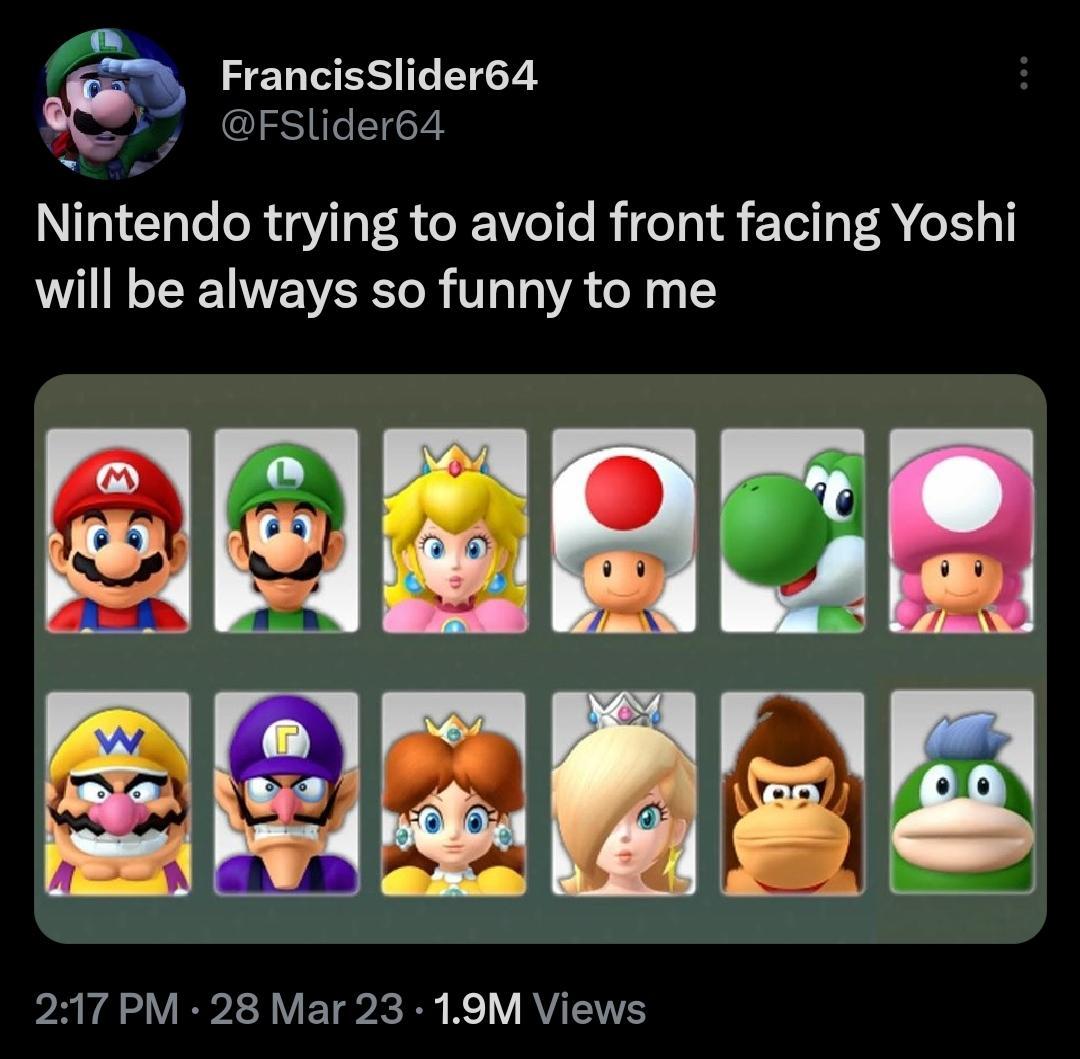Select the Wario character portrait
The width and height of the screenshot is (1080, 1059).
118,792
